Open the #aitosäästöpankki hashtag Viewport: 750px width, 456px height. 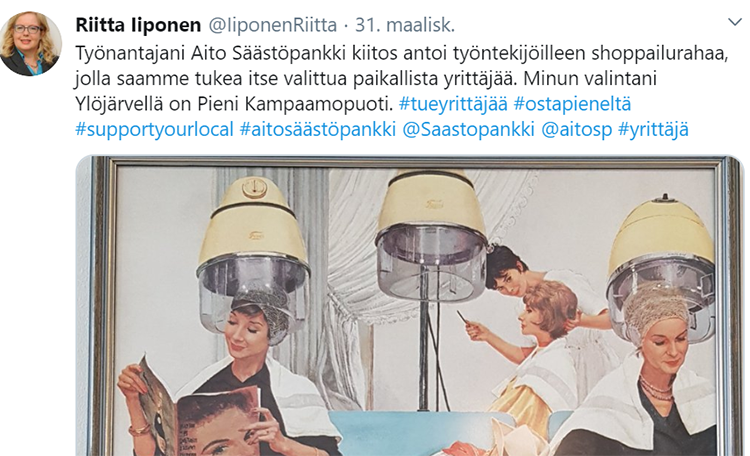point(318,129)
